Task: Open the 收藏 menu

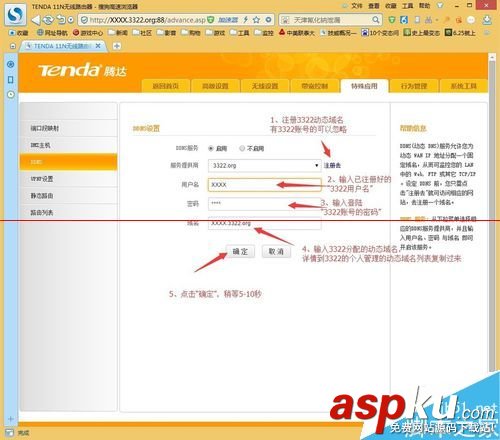Action: (390, 6)
